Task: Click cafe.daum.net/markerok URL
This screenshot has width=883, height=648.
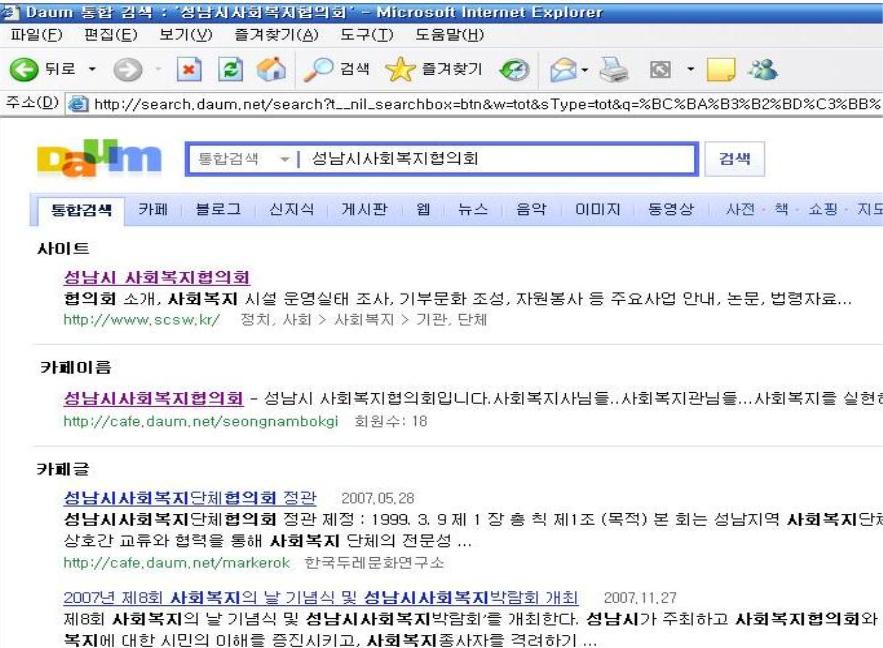Action: pos(176,562)
